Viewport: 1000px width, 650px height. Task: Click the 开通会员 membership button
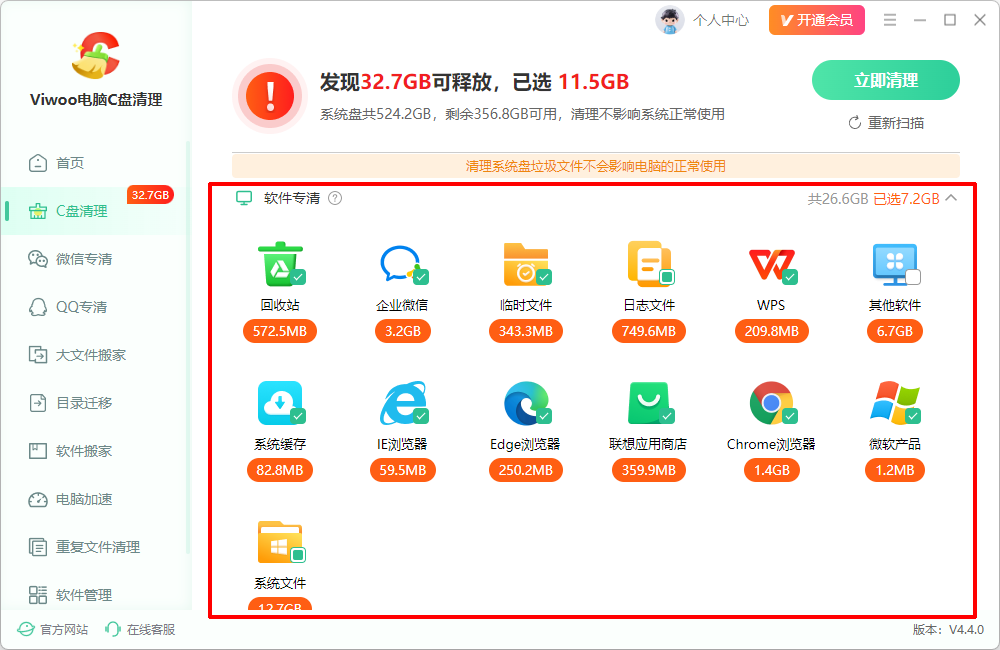point(816,20)
